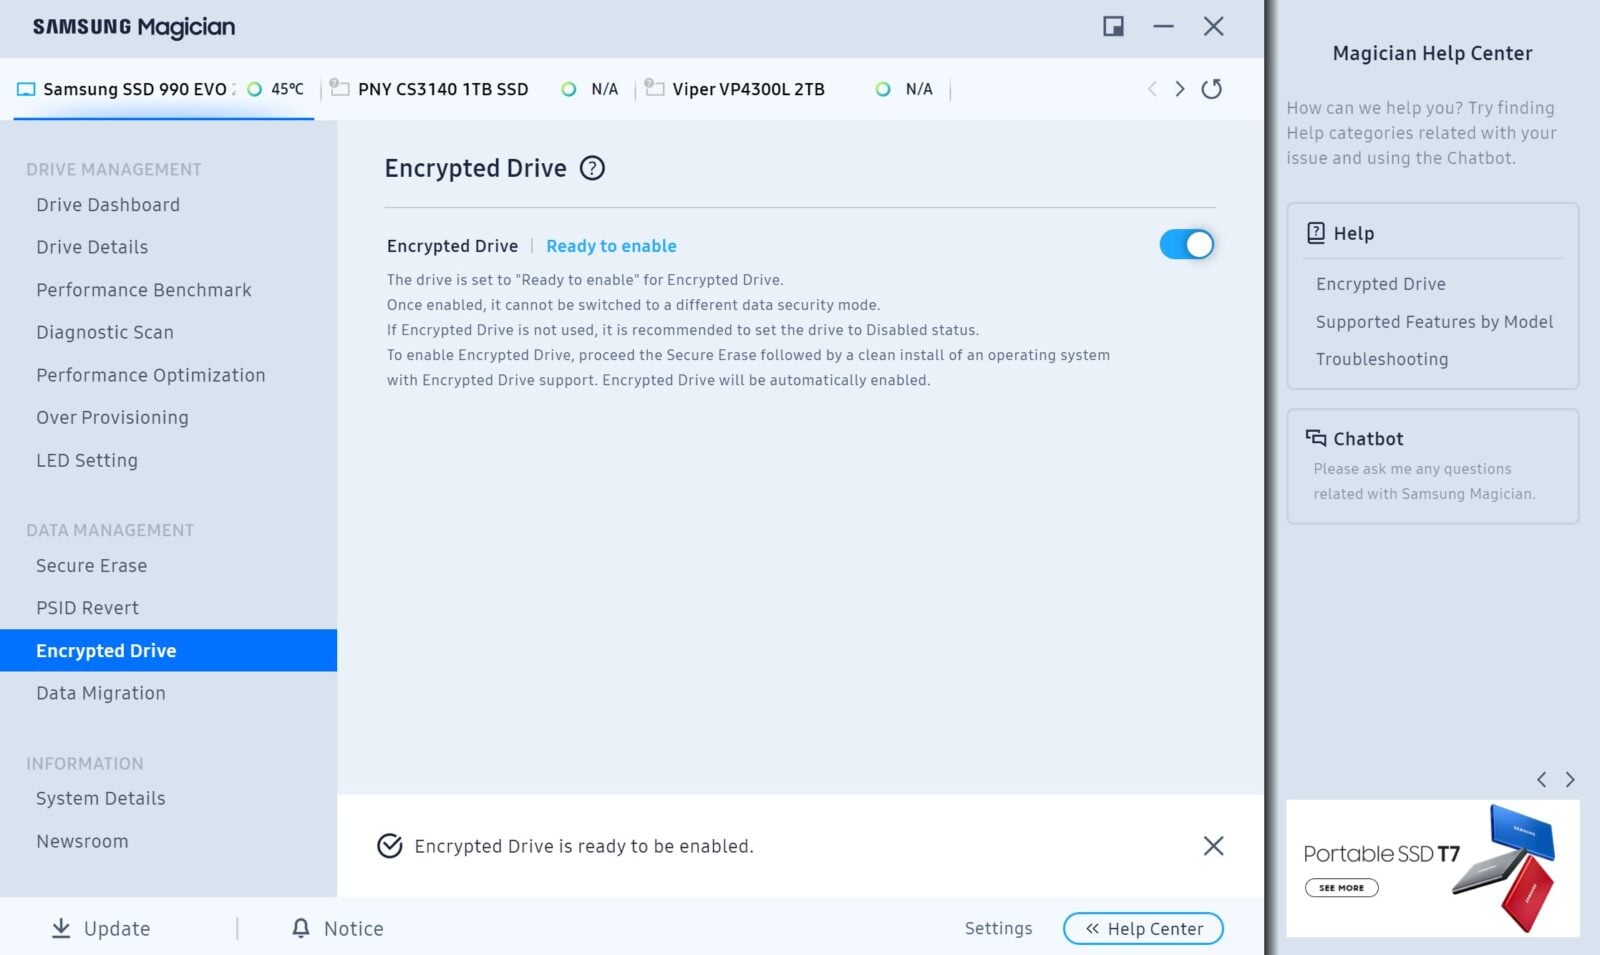Open Performance Benchmark
The height and width of the screenshot is (955, 1600).
pos(144,290)
